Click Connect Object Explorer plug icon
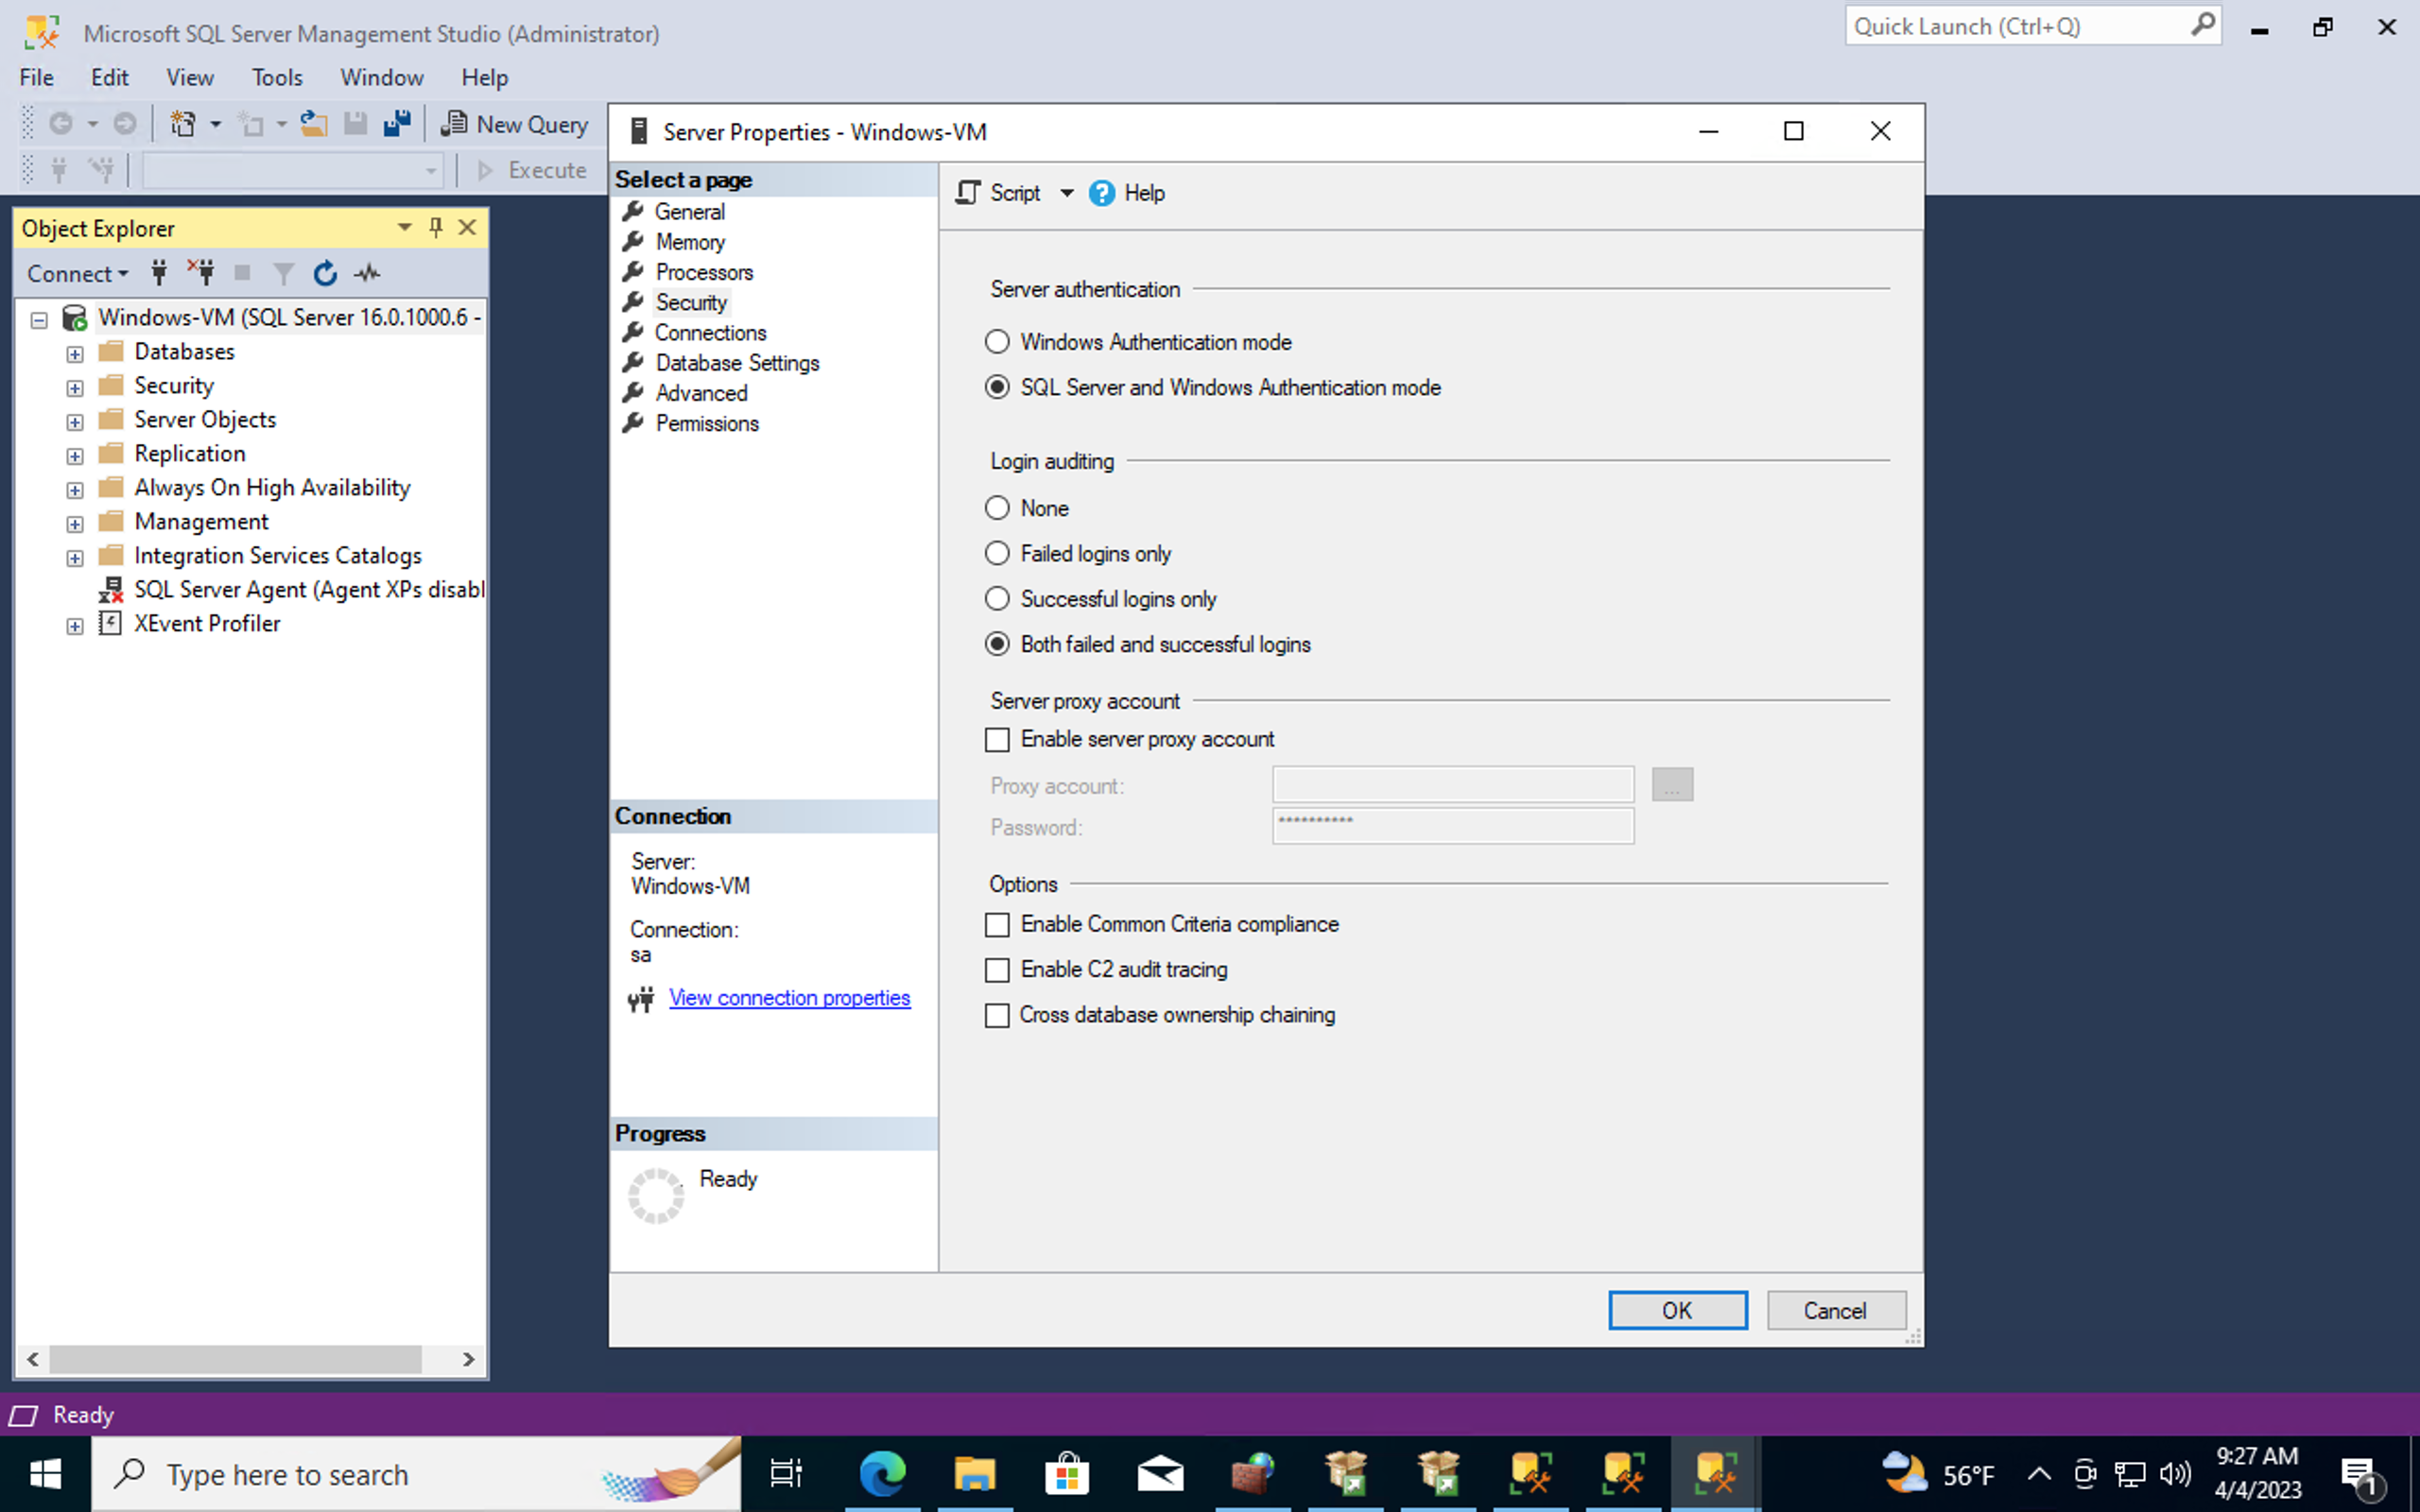2420x1512 pixels. pyautogui.click(x=159, y=273)
